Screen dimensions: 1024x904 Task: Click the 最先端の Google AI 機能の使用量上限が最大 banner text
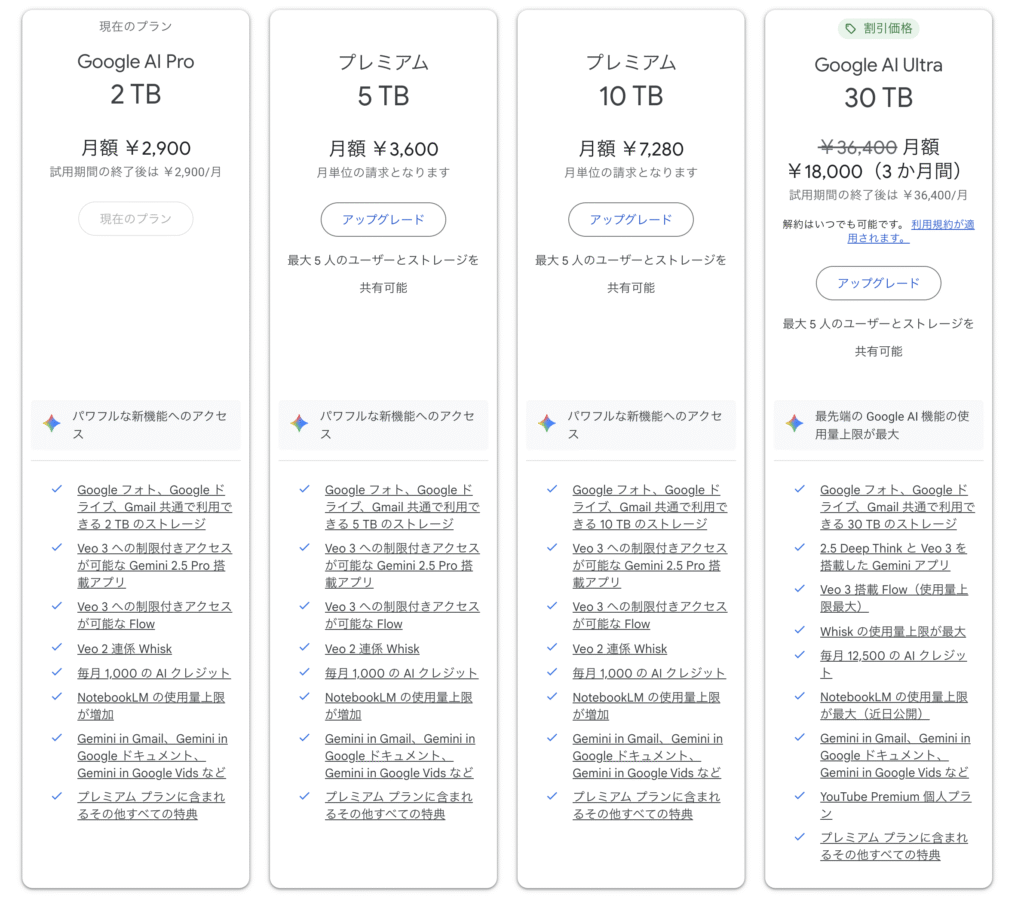(892, 425)
